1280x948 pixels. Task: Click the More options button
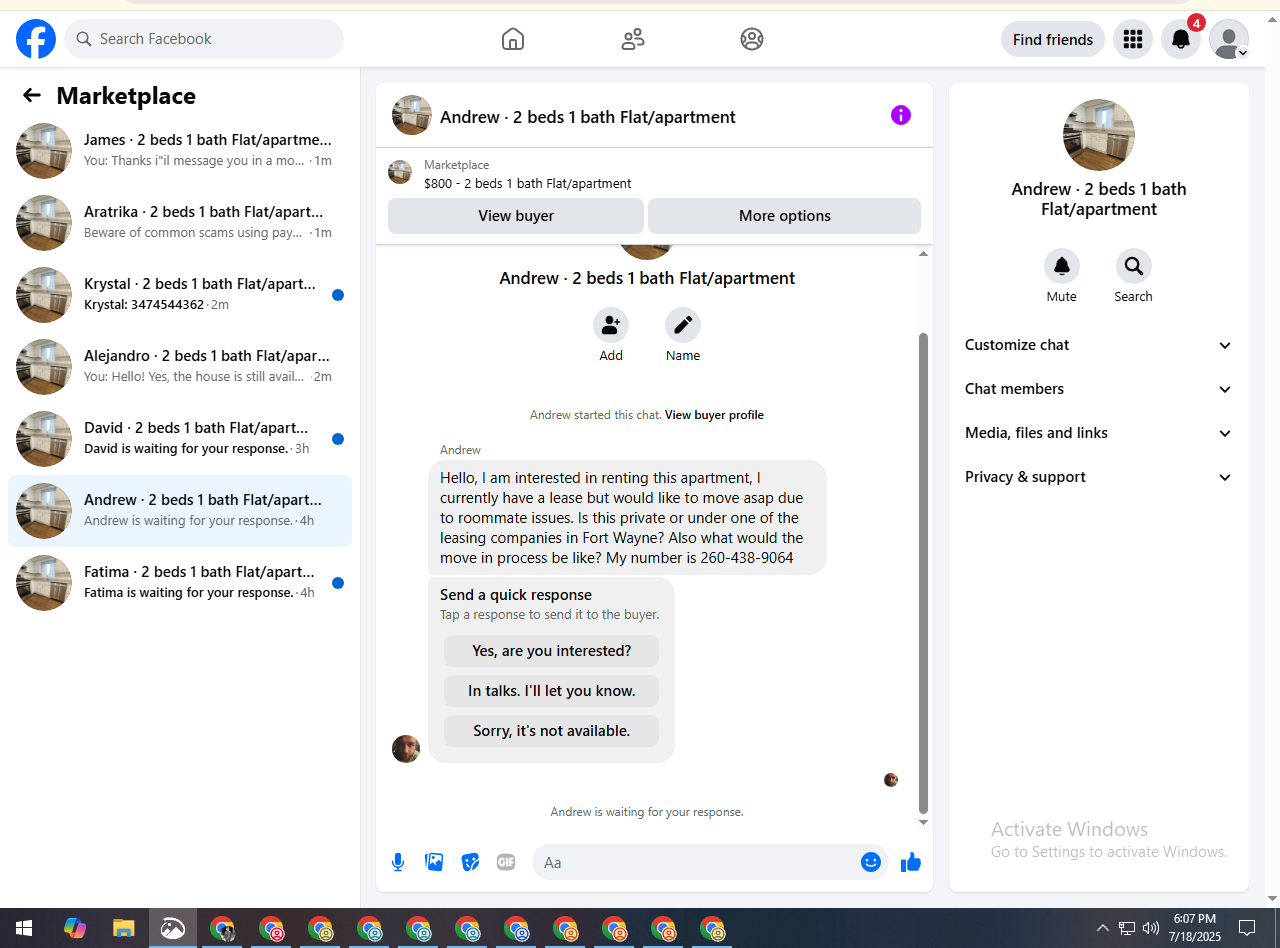(784, 216)
